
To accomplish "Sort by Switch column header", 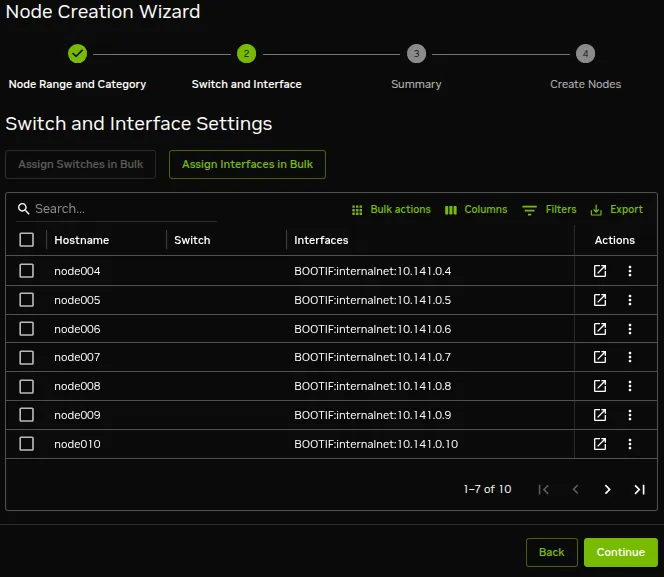I will [192, 240].
